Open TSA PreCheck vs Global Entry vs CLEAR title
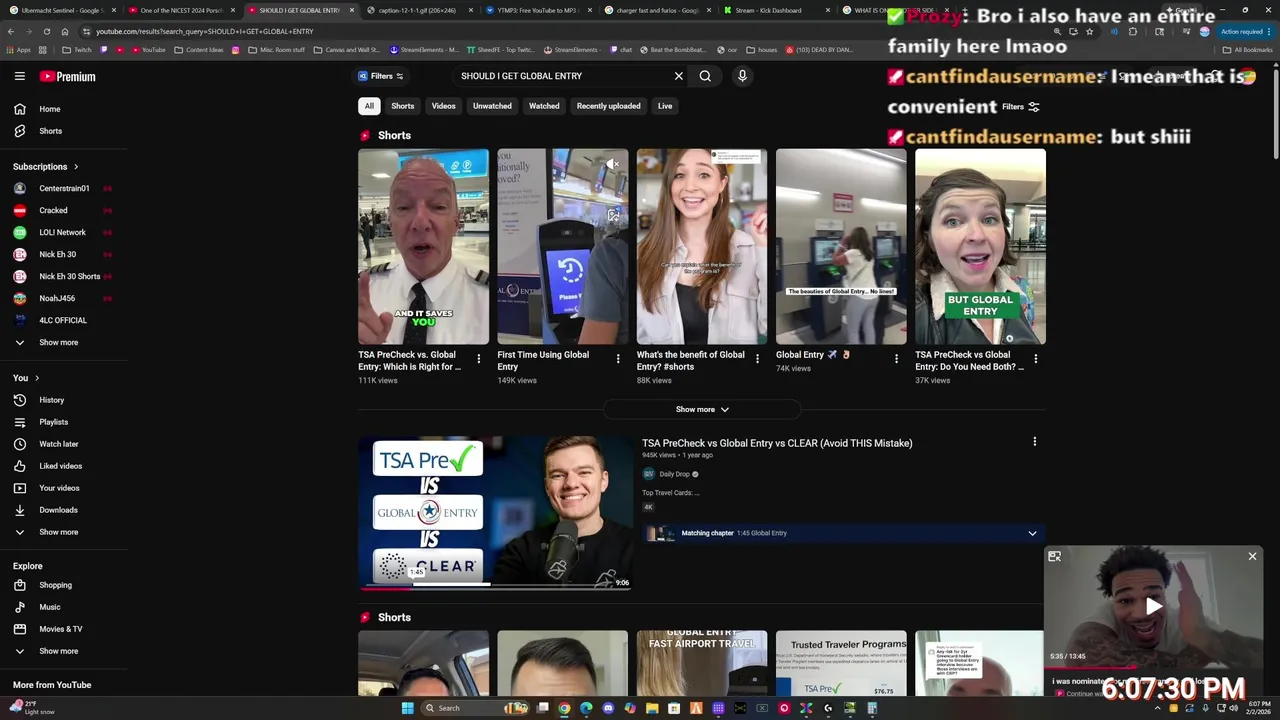This screenshot has width=1280, height=720. [x=777, y=443]
